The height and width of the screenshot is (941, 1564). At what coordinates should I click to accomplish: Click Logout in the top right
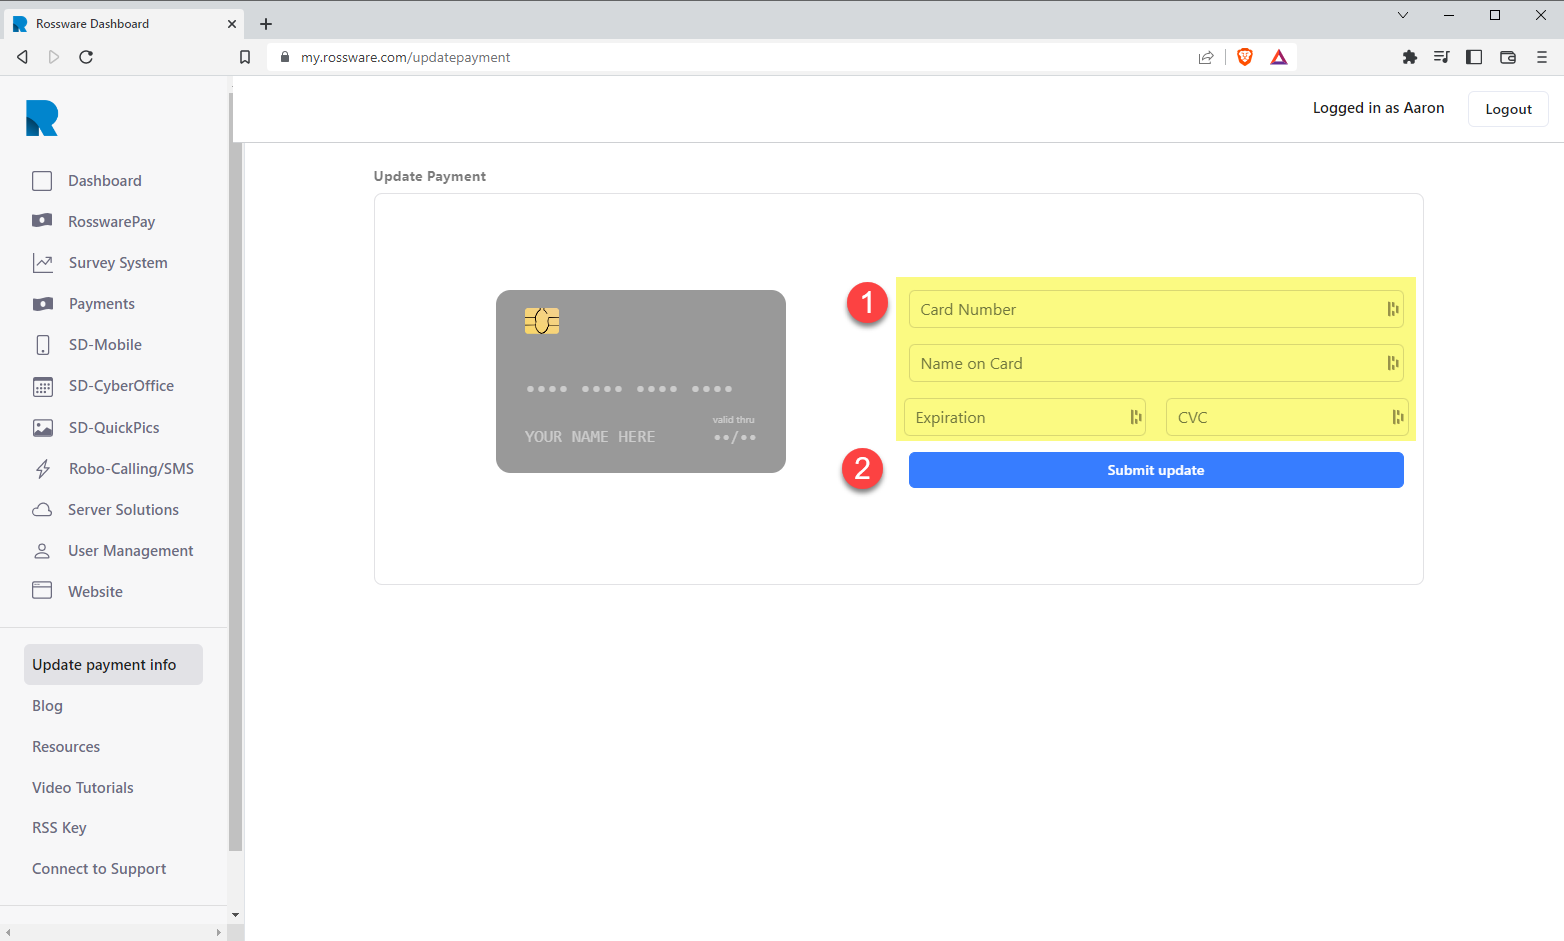[1508, 109]
